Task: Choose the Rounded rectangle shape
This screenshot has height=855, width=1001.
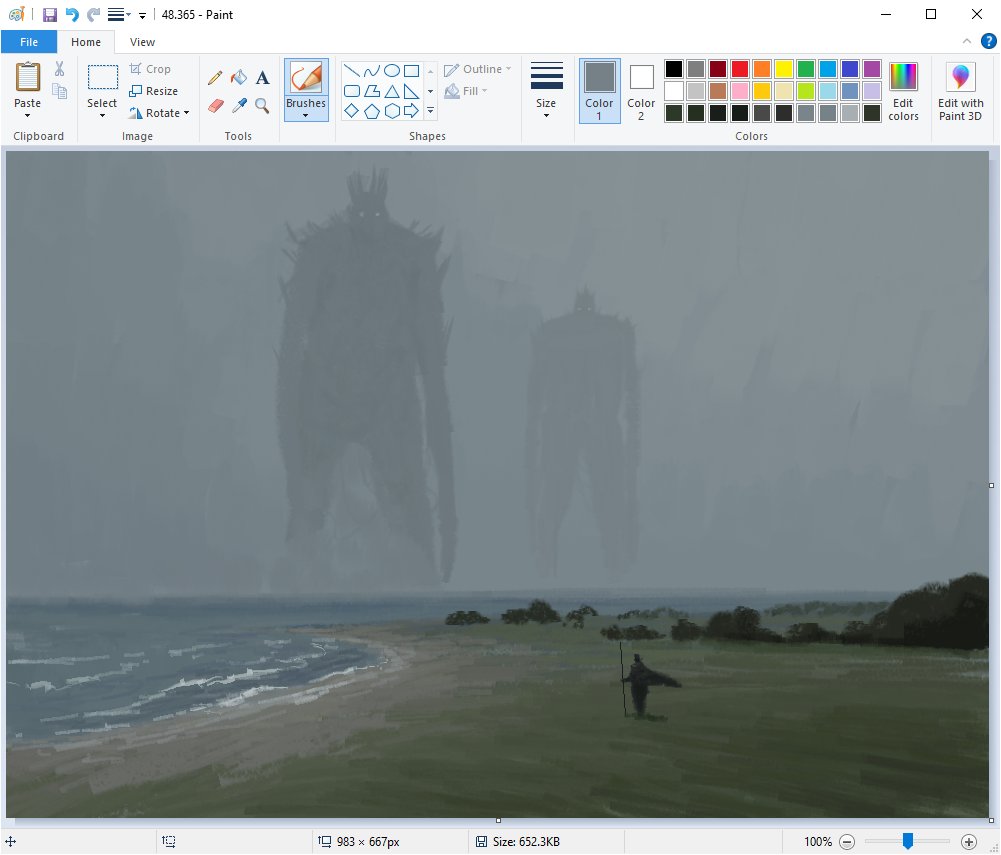Action: (x=352, y=91)
